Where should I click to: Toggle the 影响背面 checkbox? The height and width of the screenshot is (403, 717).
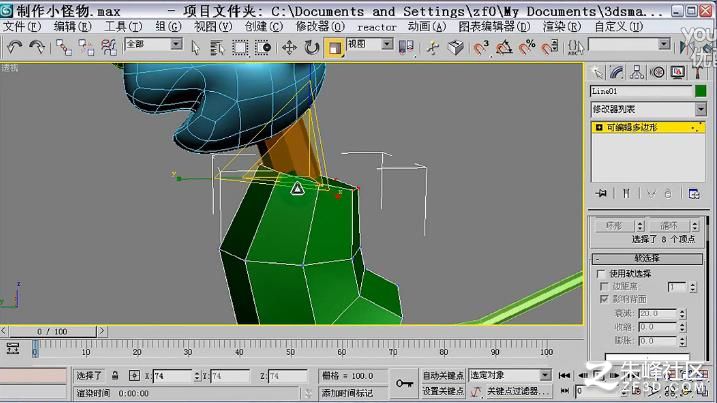604,299
